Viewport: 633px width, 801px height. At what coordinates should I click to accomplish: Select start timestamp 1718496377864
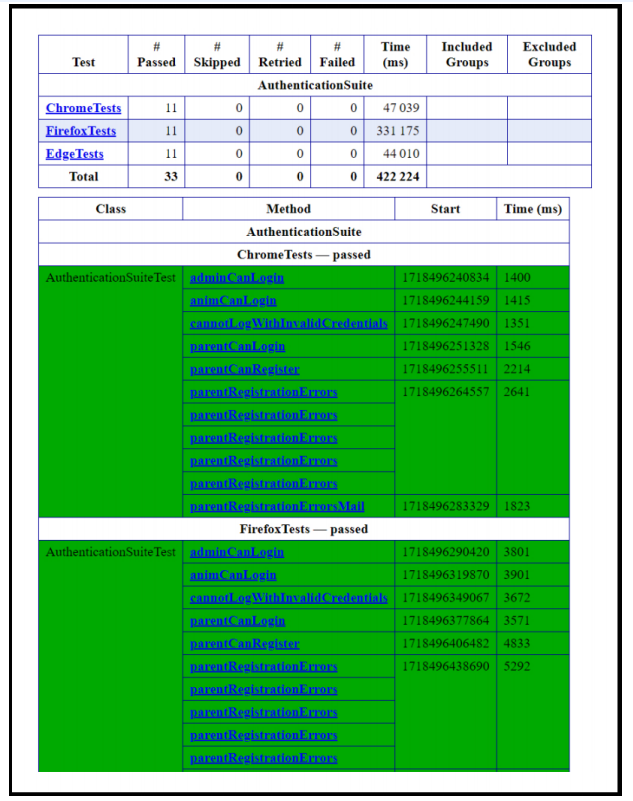446,621
